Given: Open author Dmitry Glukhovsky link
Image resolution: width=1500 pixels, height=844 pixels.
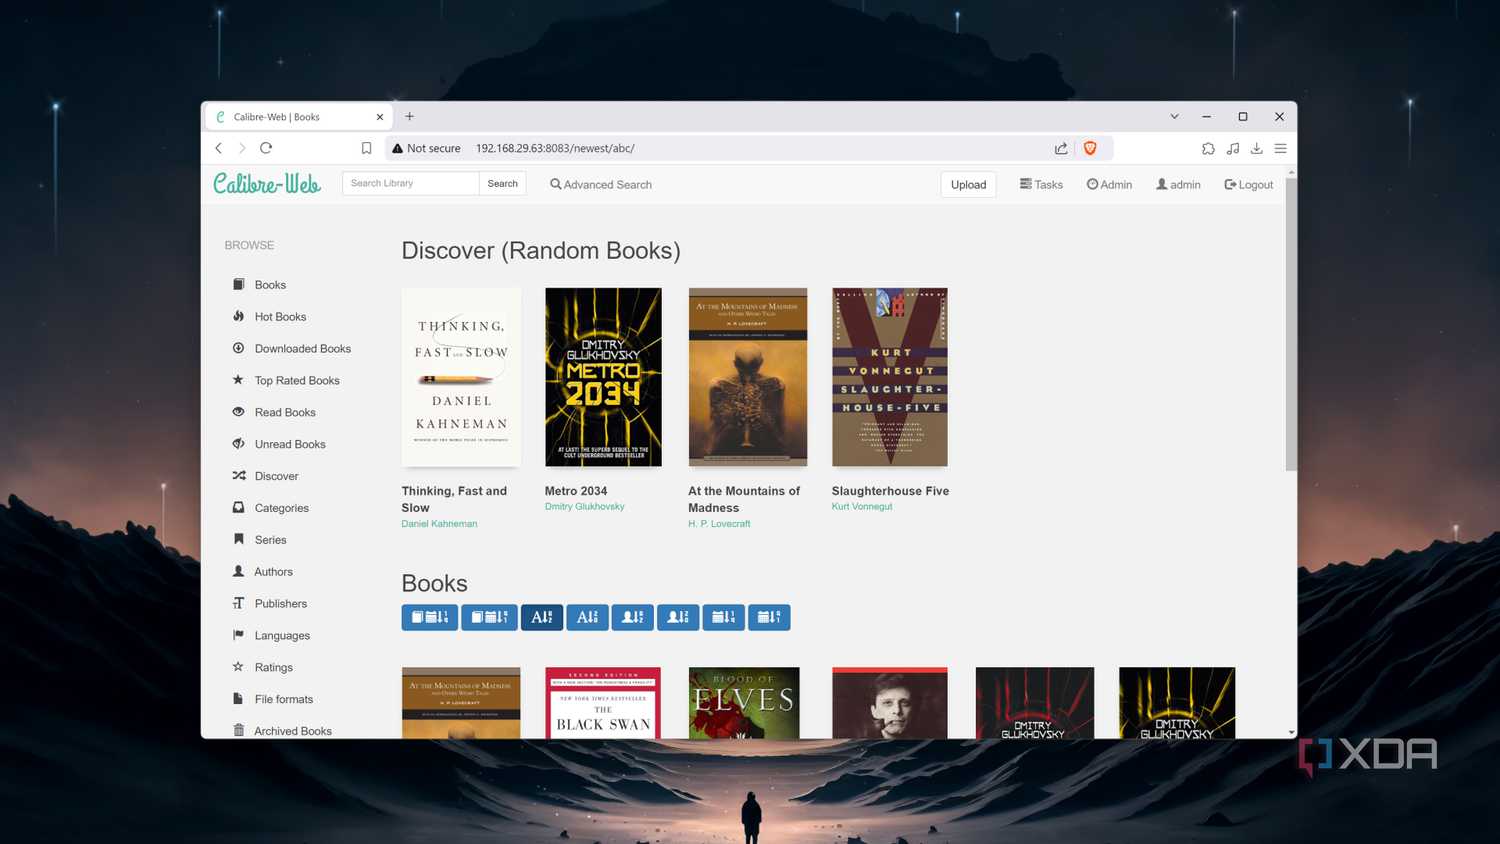Looking at the screenshot, I should coord(584,507).
